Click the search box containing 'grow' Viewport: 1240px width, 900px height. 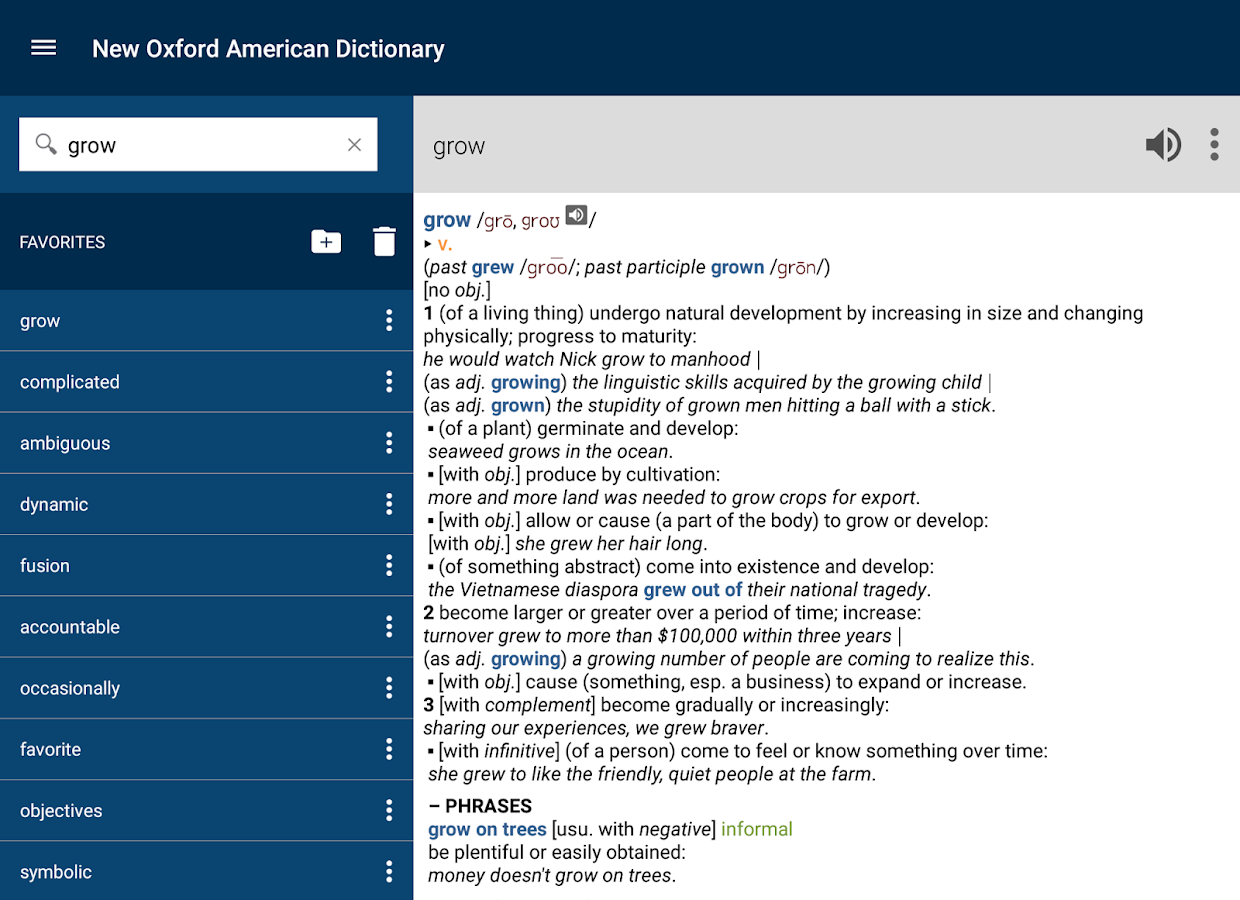click(x=198, y=145)
